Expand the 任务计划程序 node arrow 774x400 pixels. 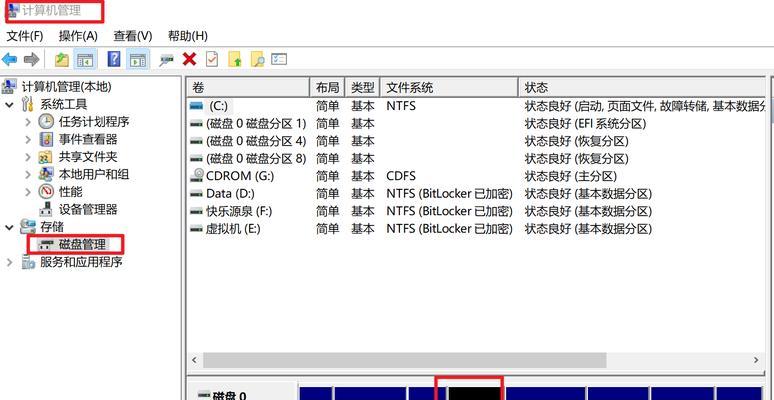tap(28, 122)
